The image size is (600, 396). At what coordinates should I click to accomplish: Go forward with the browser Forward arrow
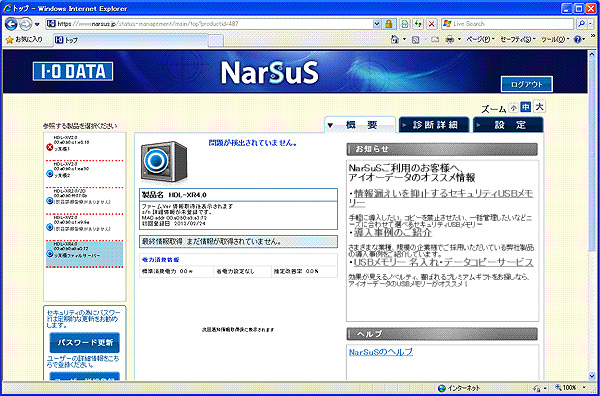tap(25, 24)
